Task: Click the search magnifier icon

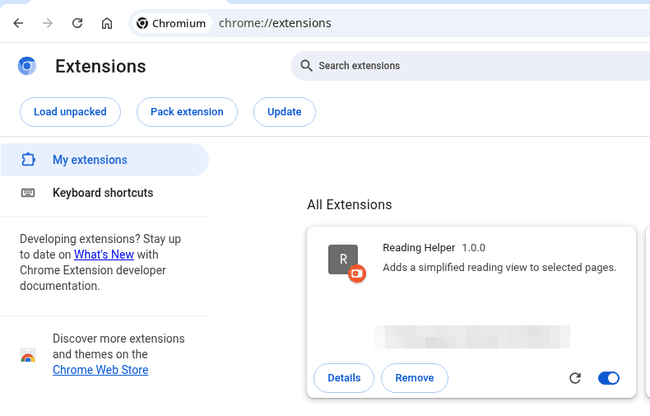Action: 306,65
